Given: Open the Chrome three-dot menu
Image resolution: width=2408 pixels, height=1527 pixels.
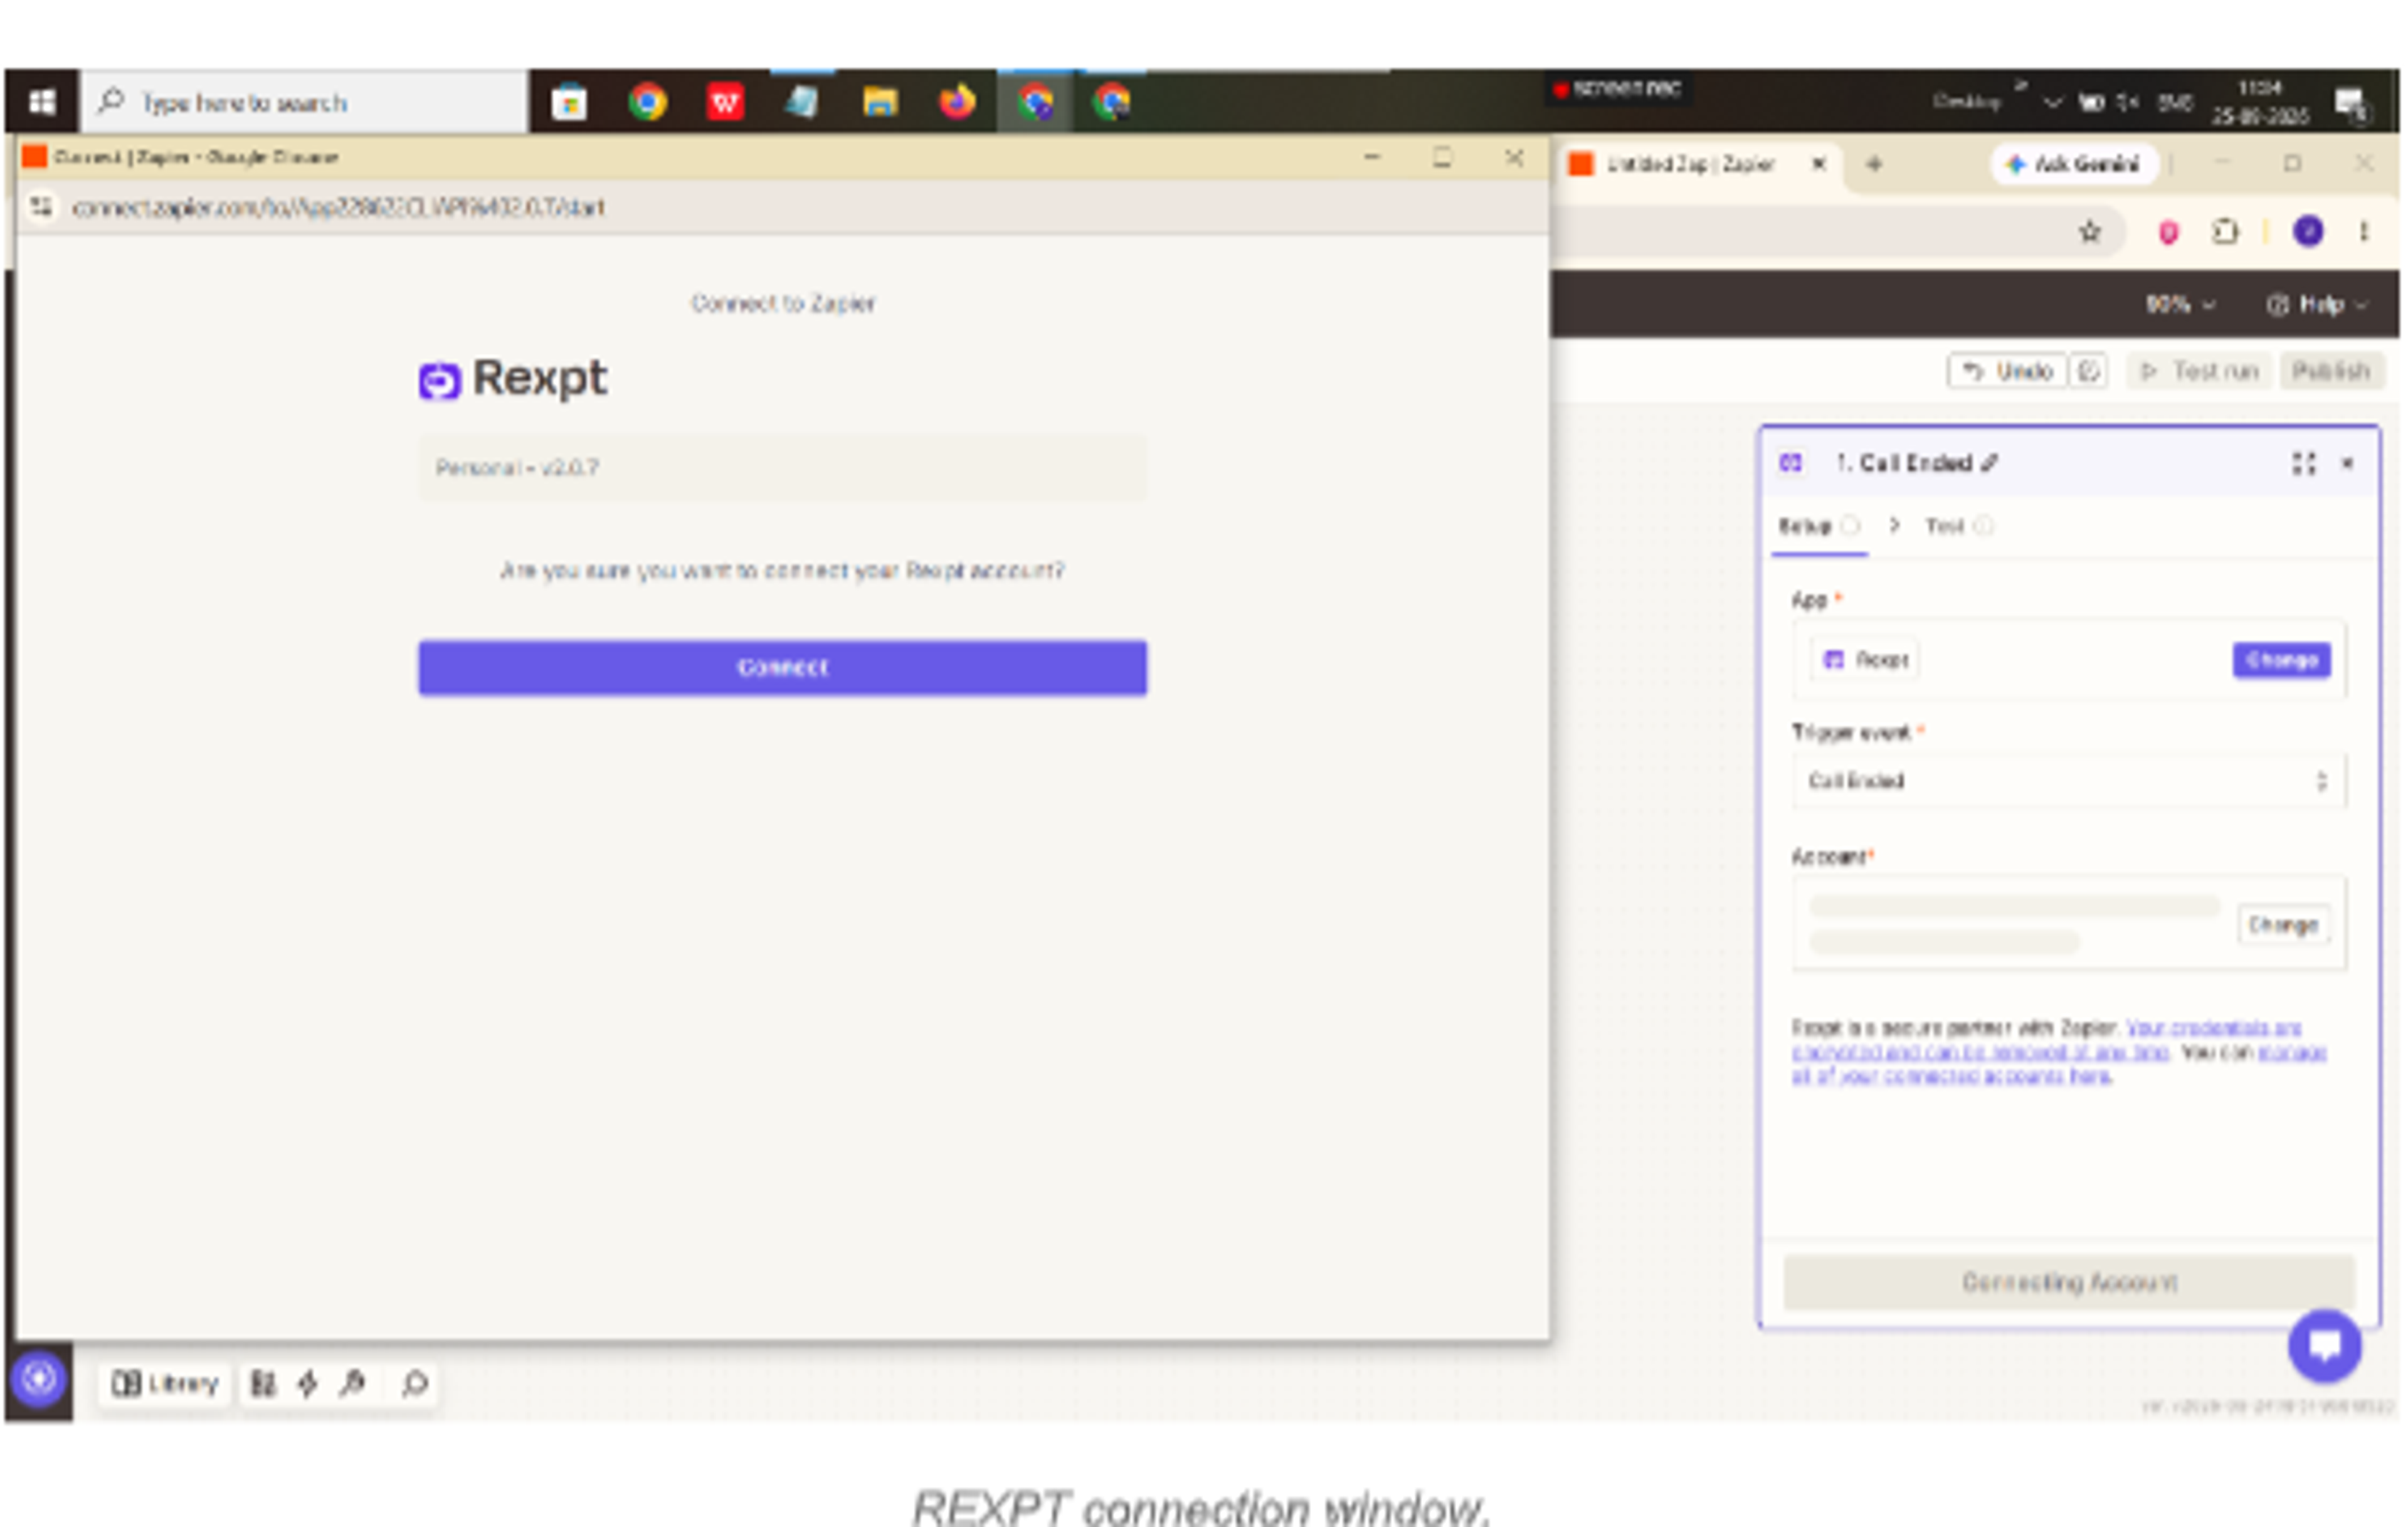Looking at the screenshot, I should coord(2363,232).
